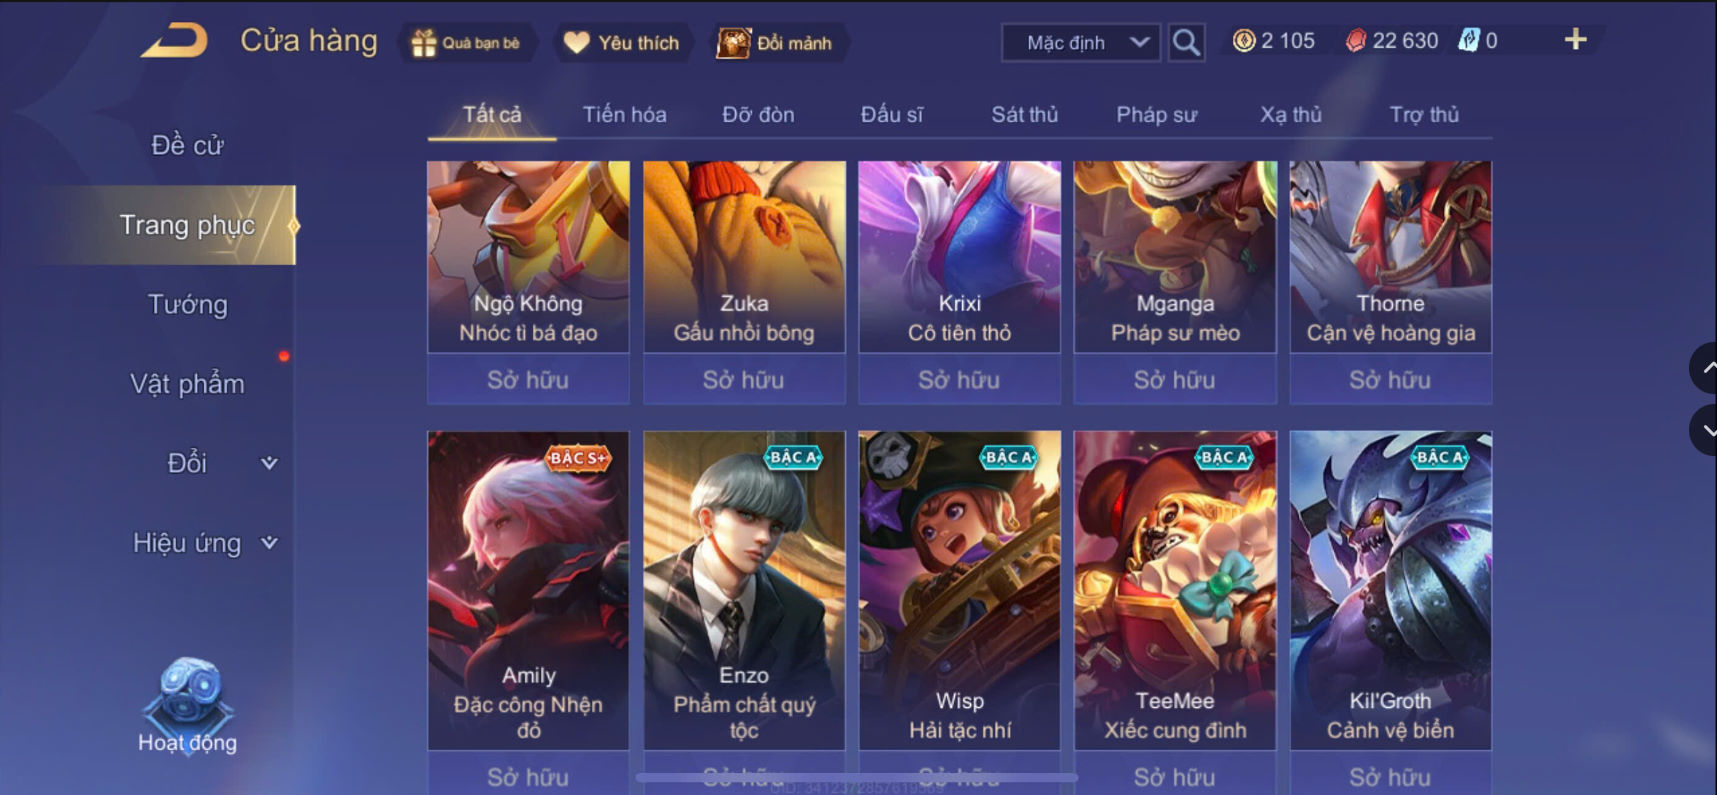This screenshot has width=1717, height=795.
Task: Switch to the Pháp sư tab
Action: tap(1156, 115)
